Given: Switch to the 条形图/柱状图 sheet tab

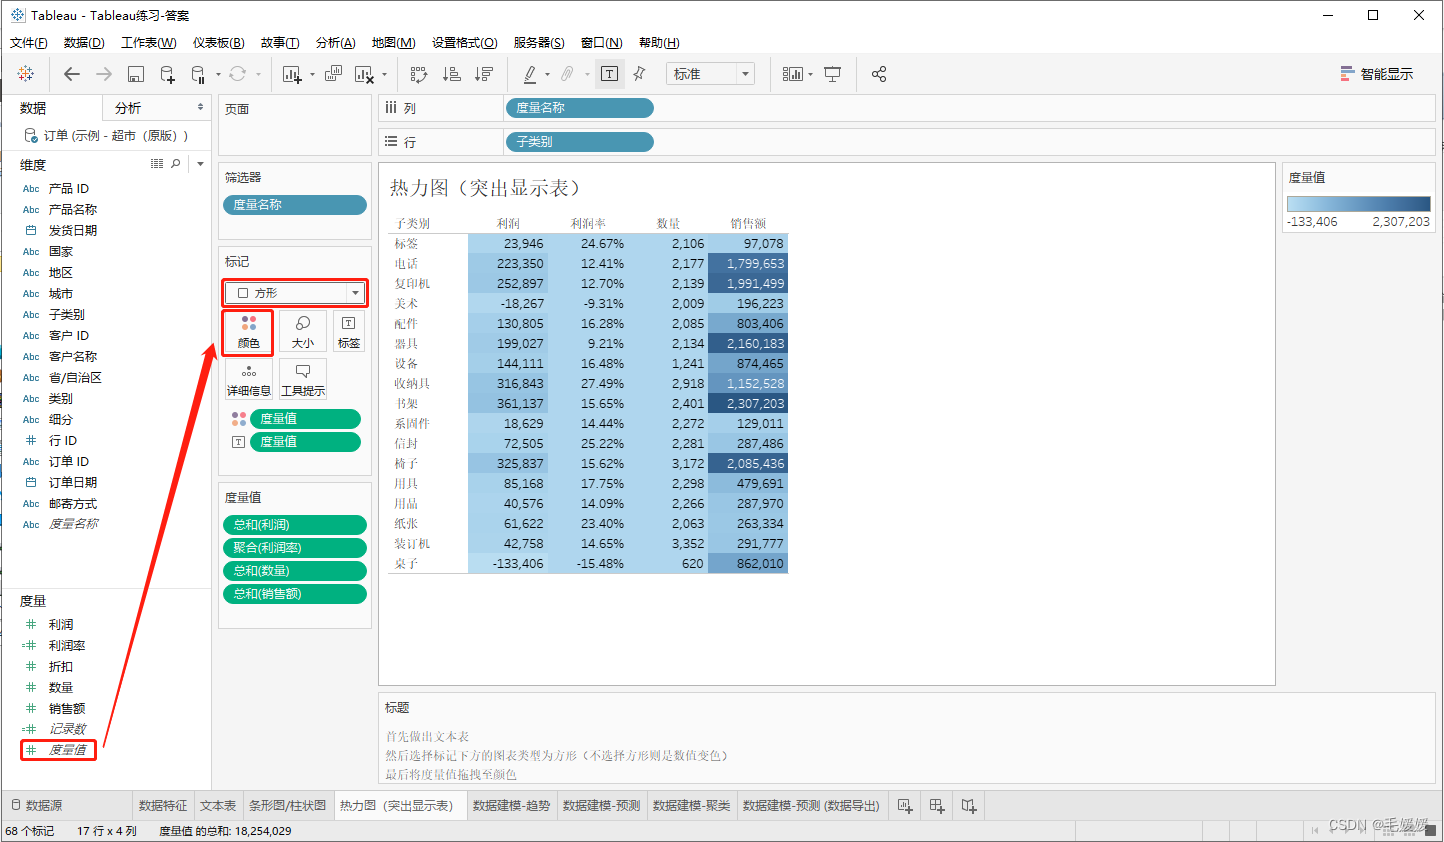Looking at the screenshot, I should coord(287,805).
